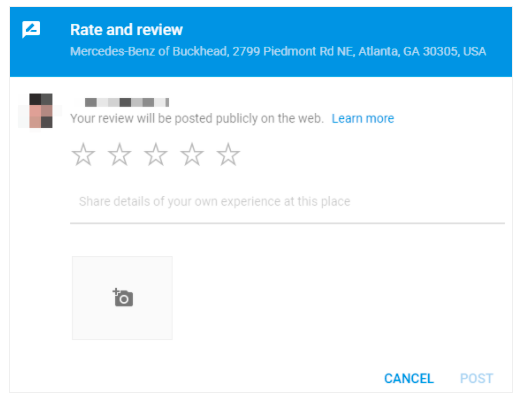Click the review pencil icon in header
519x400 pixels.
31,29
